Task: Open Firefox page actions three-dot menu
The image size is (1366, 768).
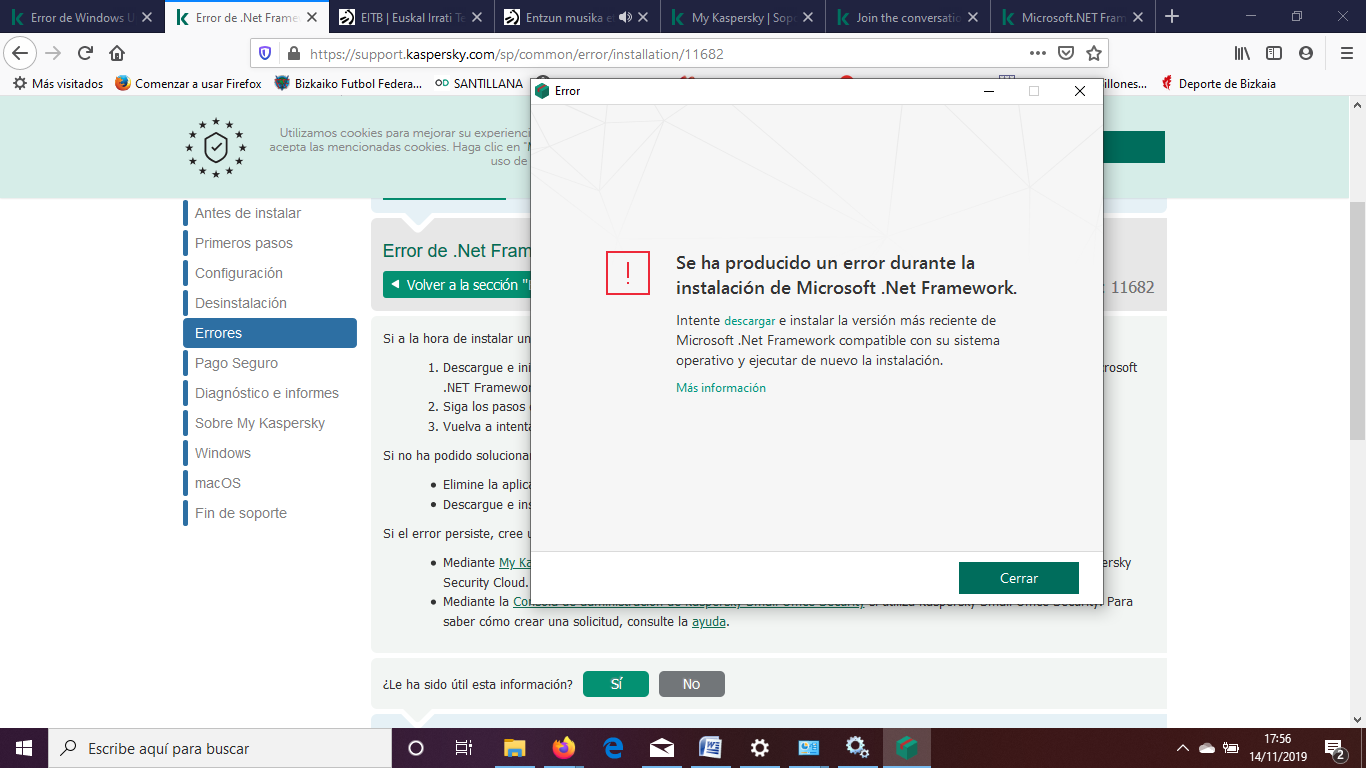Action: coord(1038,54)
